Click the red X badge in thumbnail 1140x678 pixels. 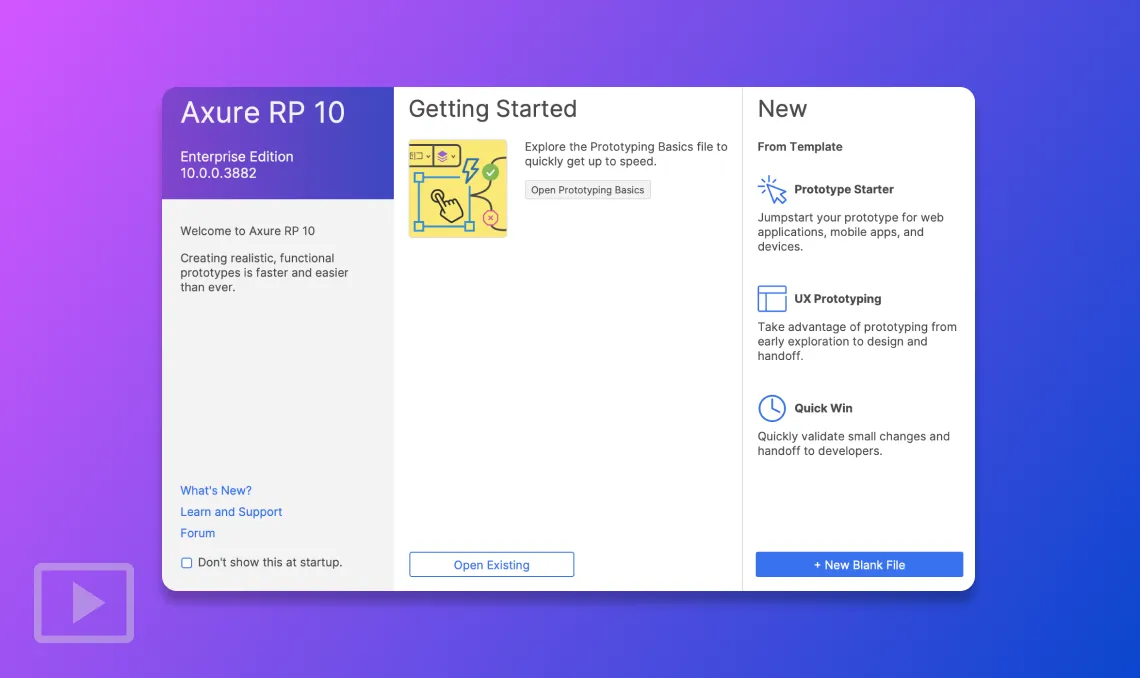(490, 217)
